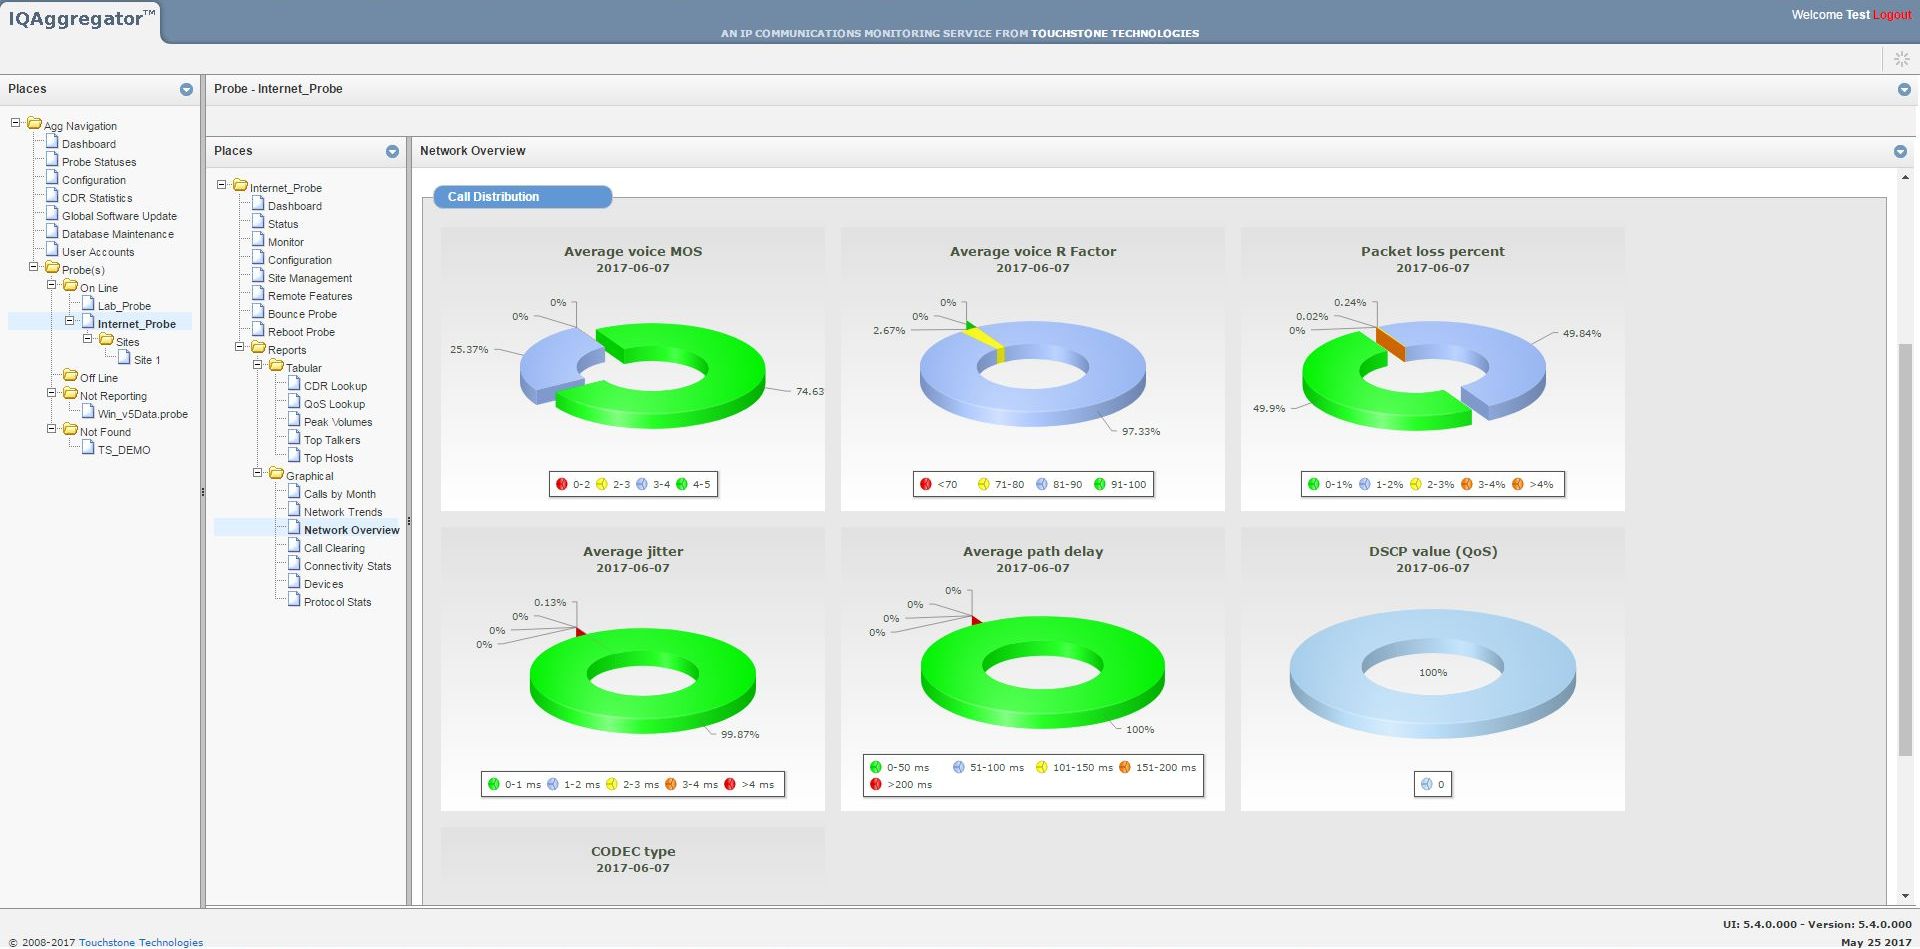The image size is (1920, 949).
Task: Open Configuration under Agg Navigation
Action: (94, 180)
